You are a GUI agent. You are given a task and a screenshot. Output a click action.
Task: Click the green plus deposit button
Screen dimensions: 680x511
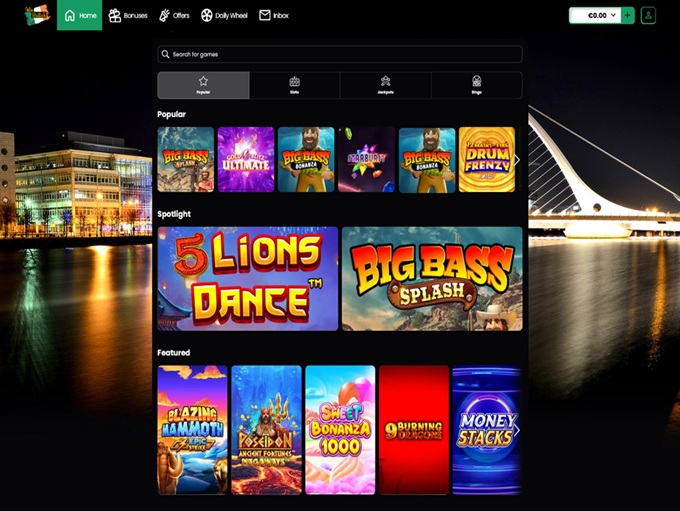627,15
